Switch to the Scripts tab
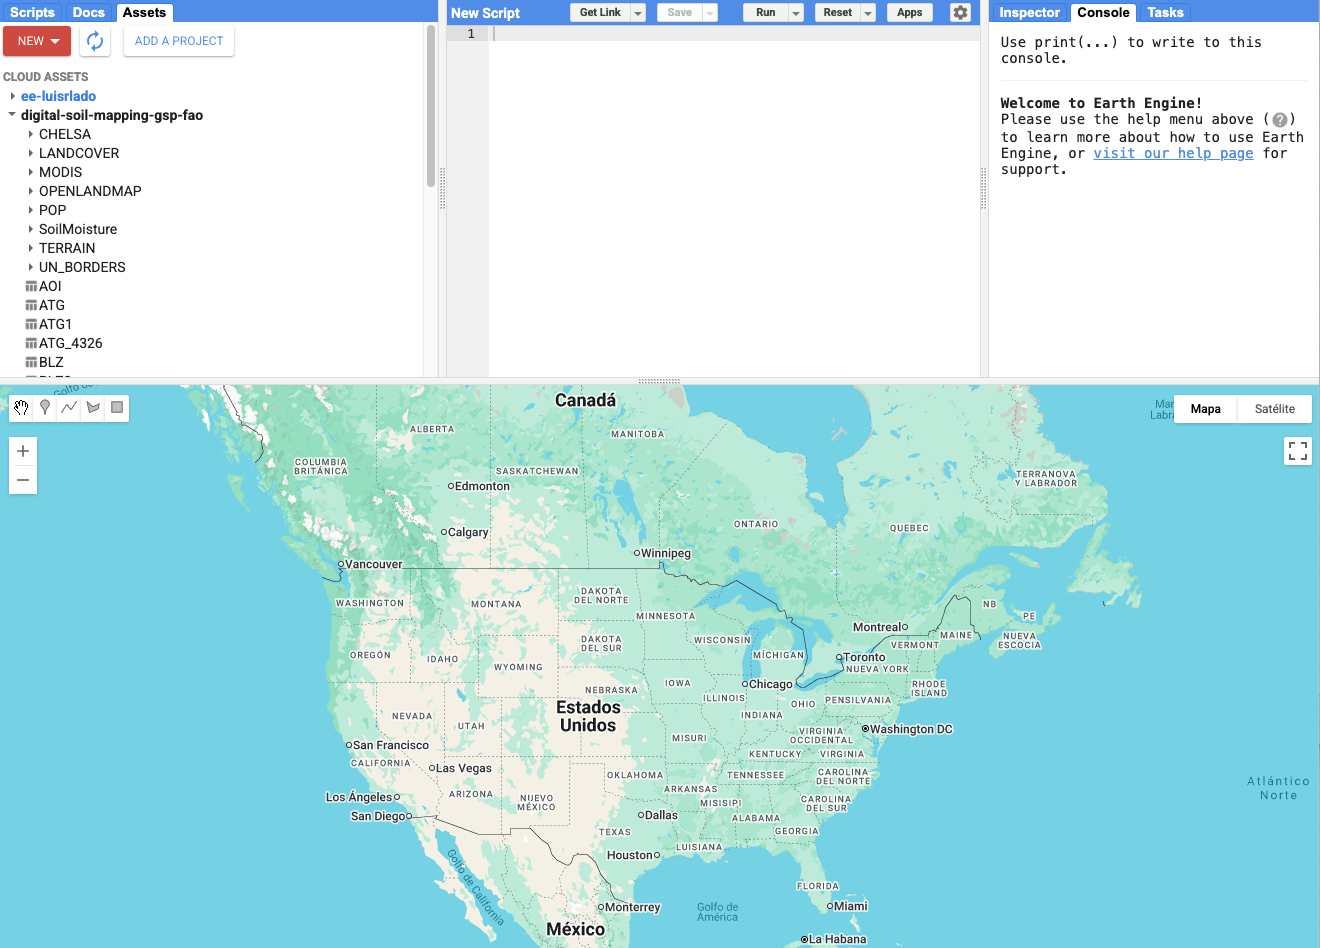1320x948 pixels. point(32,13)
